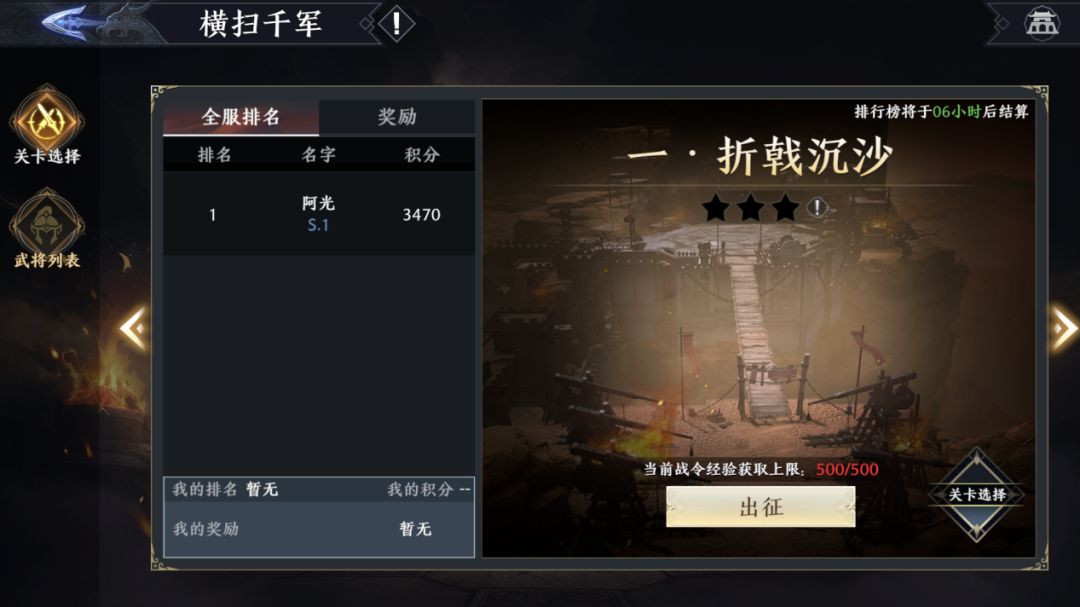Click the 排名 column header
The height and width of the screenshot is (607, 1080).
[214, 155]
